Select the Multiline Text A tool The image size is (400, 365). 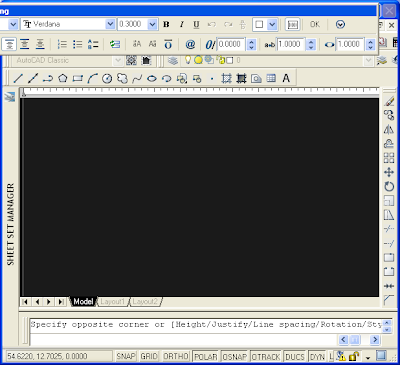pyautogui.click(x=286, y=78)
